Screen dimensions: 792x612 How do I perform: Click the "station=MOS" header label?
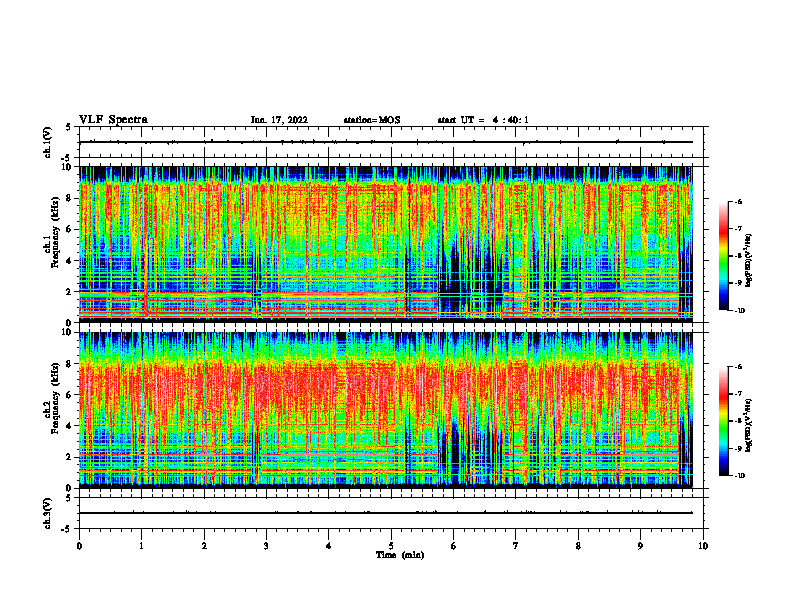tap(372, 120)
